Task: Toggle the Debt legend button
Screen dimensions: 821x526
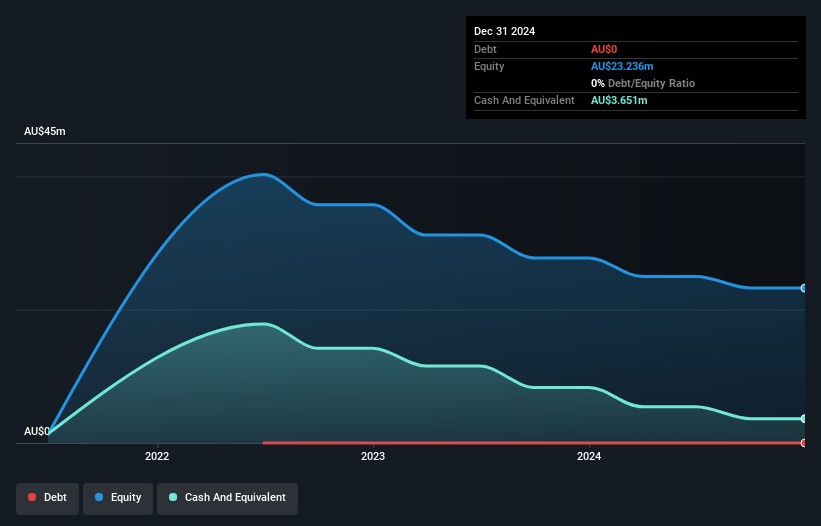Action: pos(47,498)
